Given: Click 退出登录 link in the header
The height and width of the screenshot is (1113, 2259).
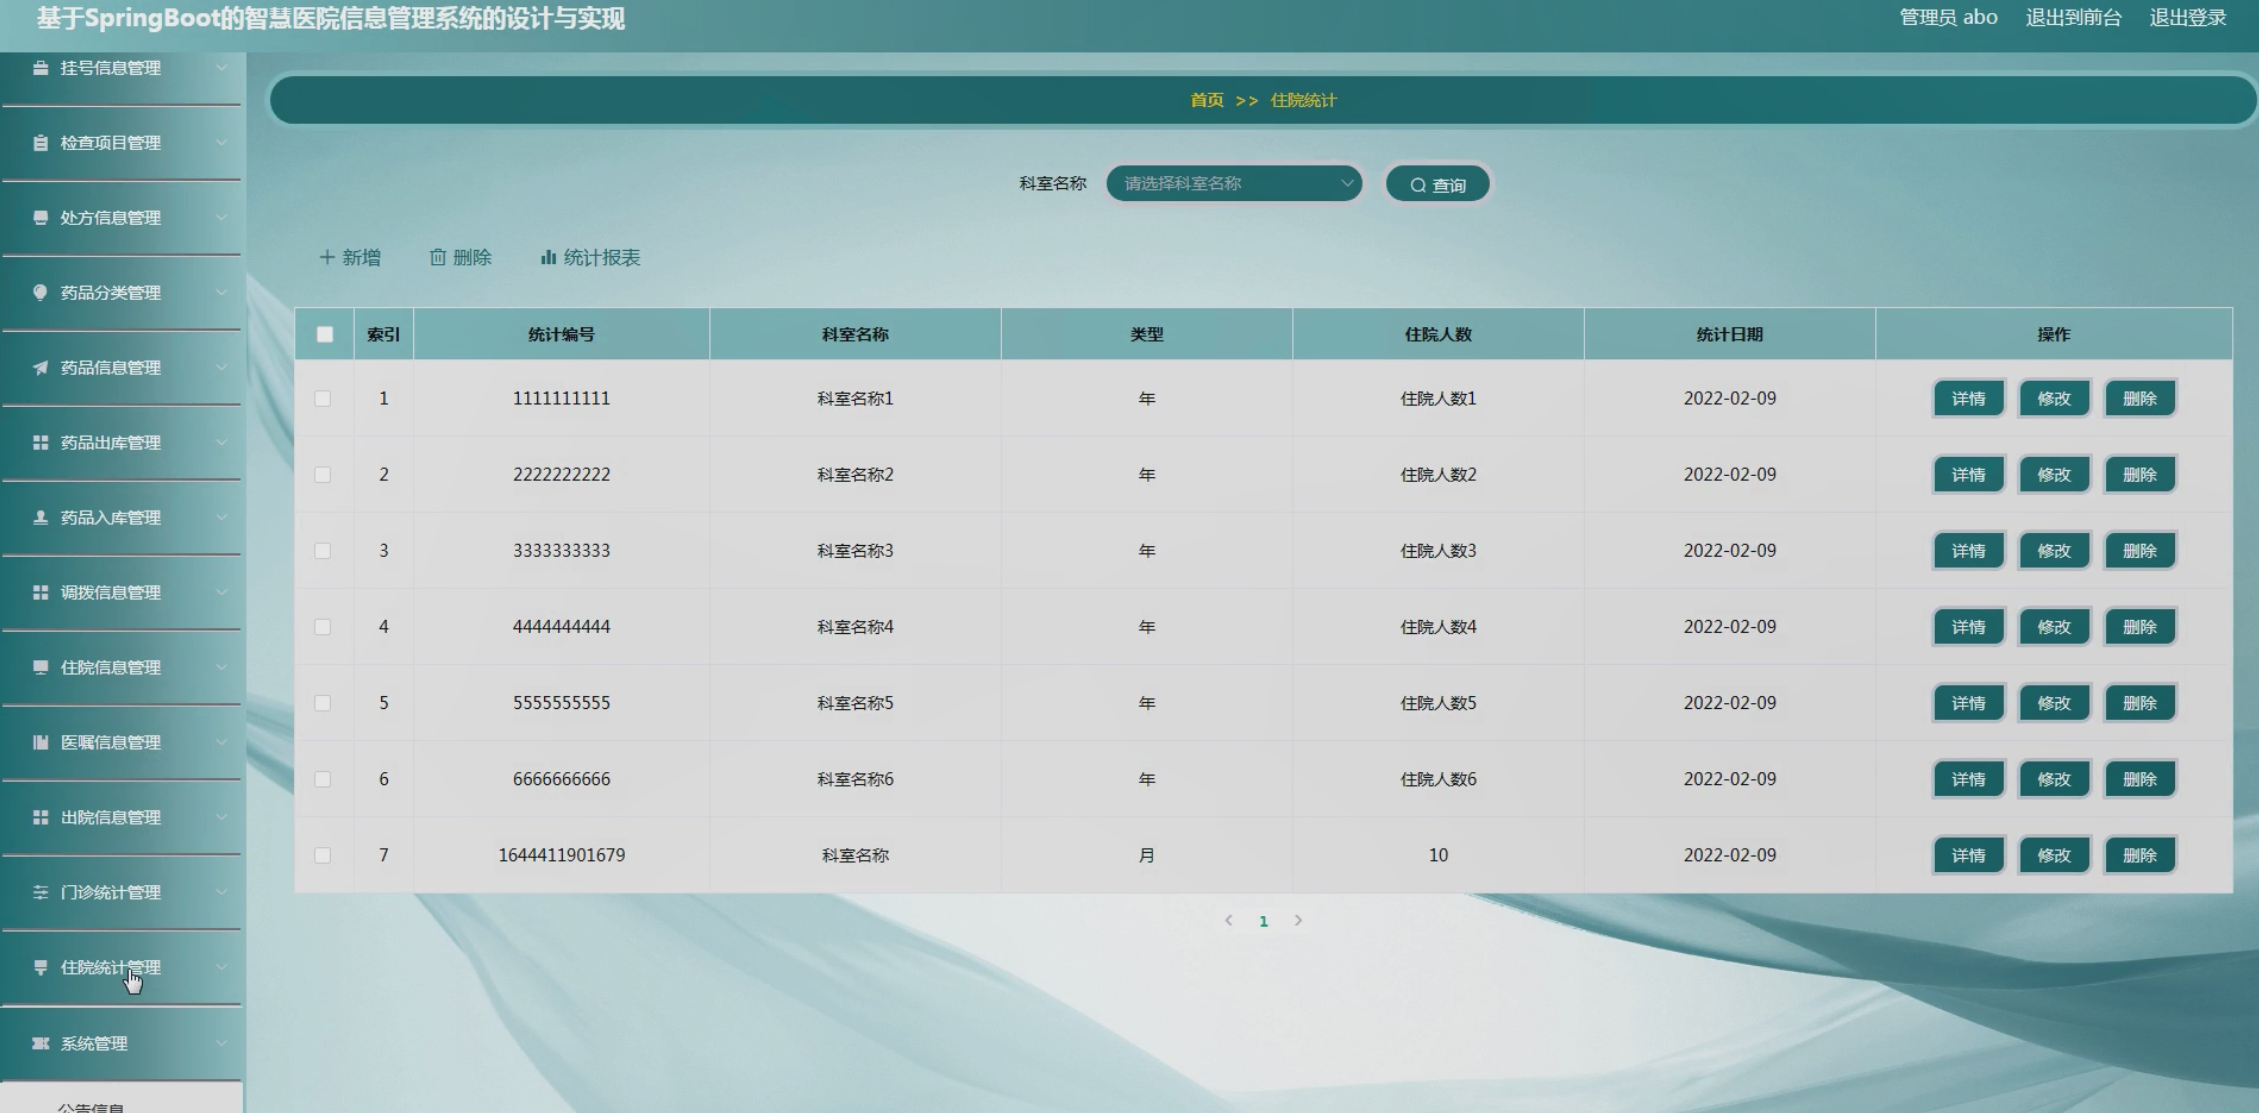Looking at the screenshot, I should [2187, 17].
